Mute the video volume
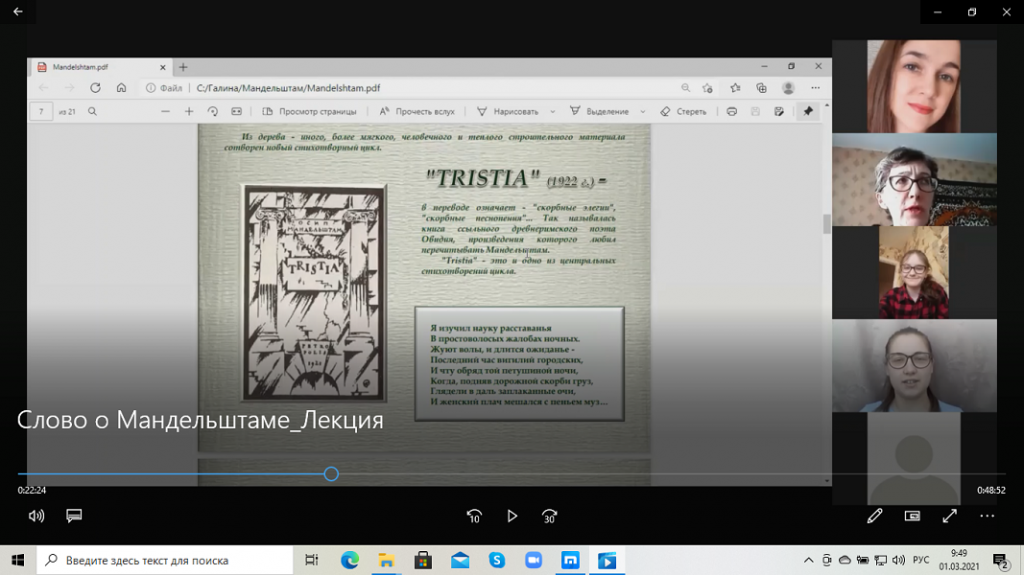The image size is (1024, 575). tap(37, 516)
